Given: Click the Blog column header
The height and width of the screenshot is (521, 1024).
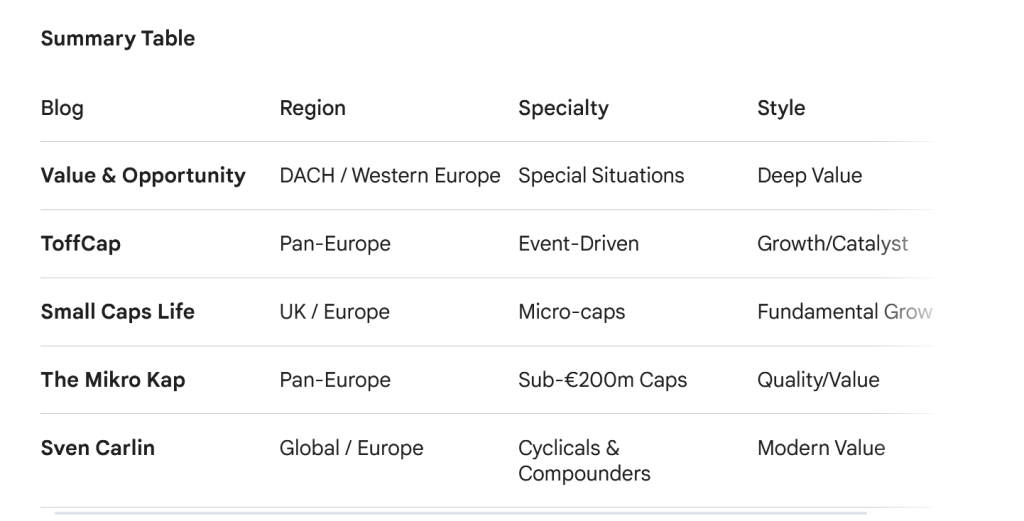Looking at the screenshot, I should [x=62, y=108].
